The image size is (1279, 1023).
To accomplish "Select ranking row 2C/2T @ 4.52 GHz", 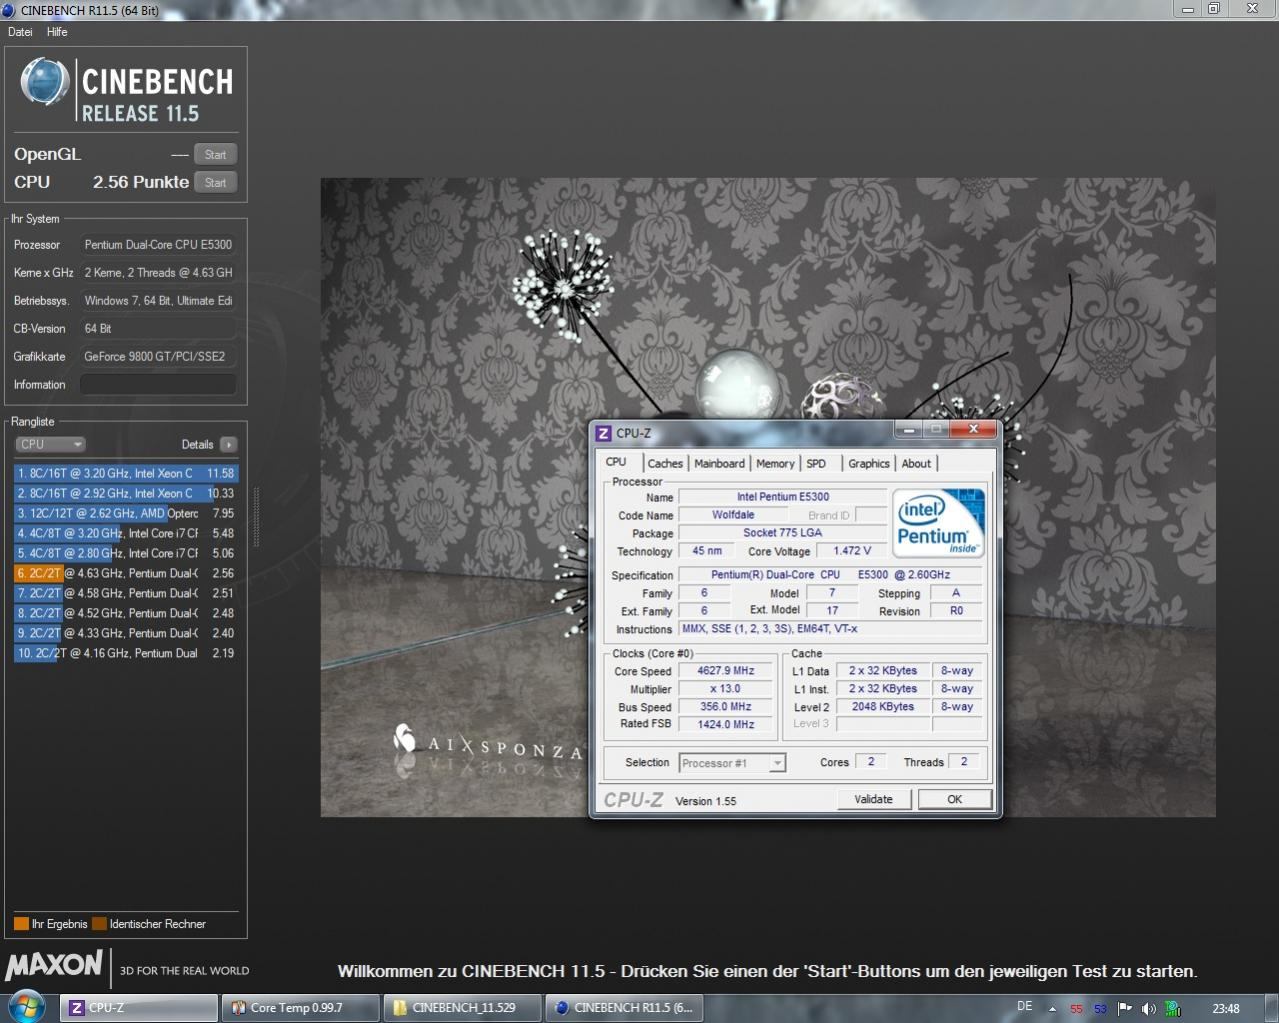I will [x=126, y=613].
